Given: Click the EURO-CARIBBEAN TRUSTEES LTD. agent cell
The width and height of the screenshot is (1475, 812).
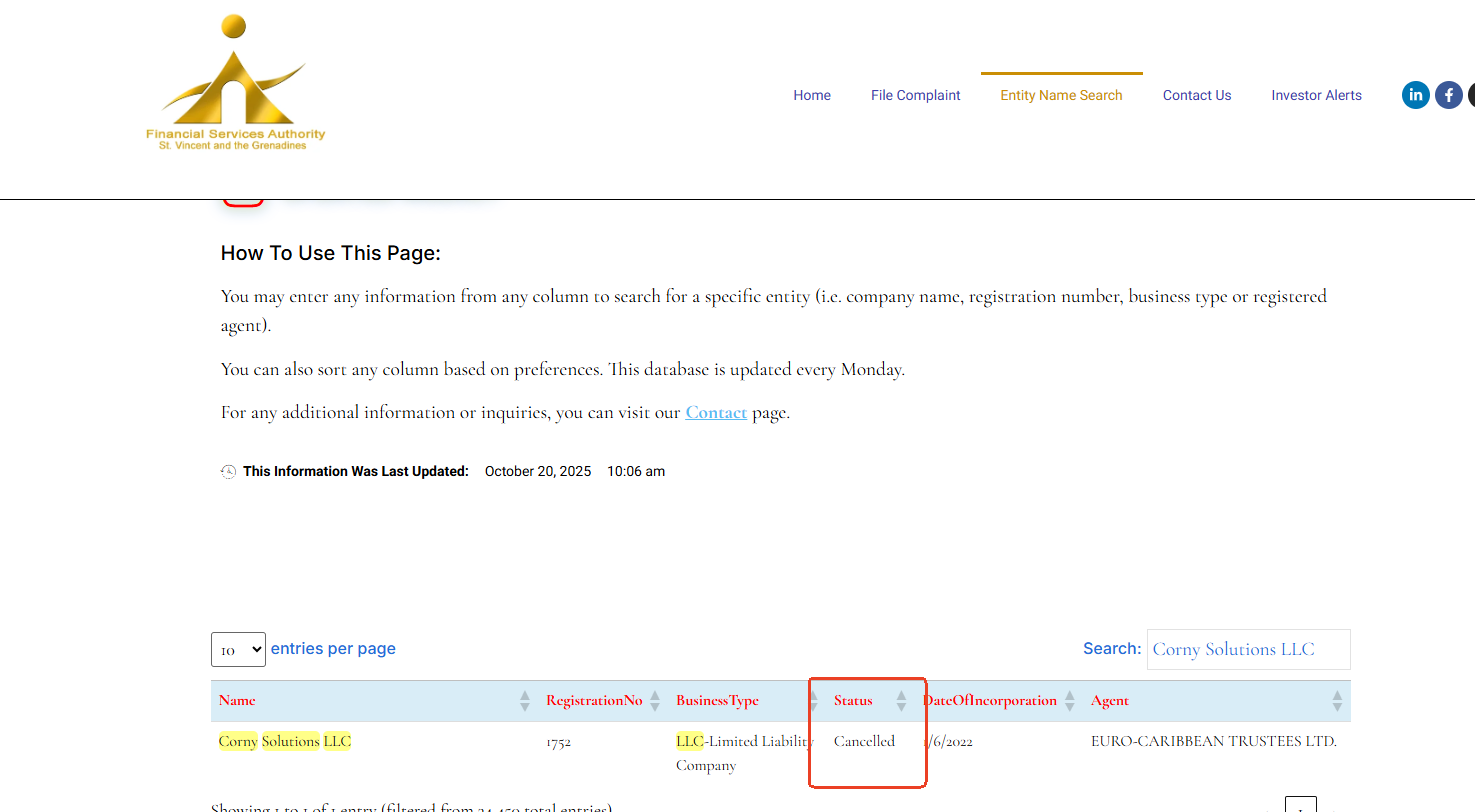Looking at the screenshot, I should tap(1213, 742).
